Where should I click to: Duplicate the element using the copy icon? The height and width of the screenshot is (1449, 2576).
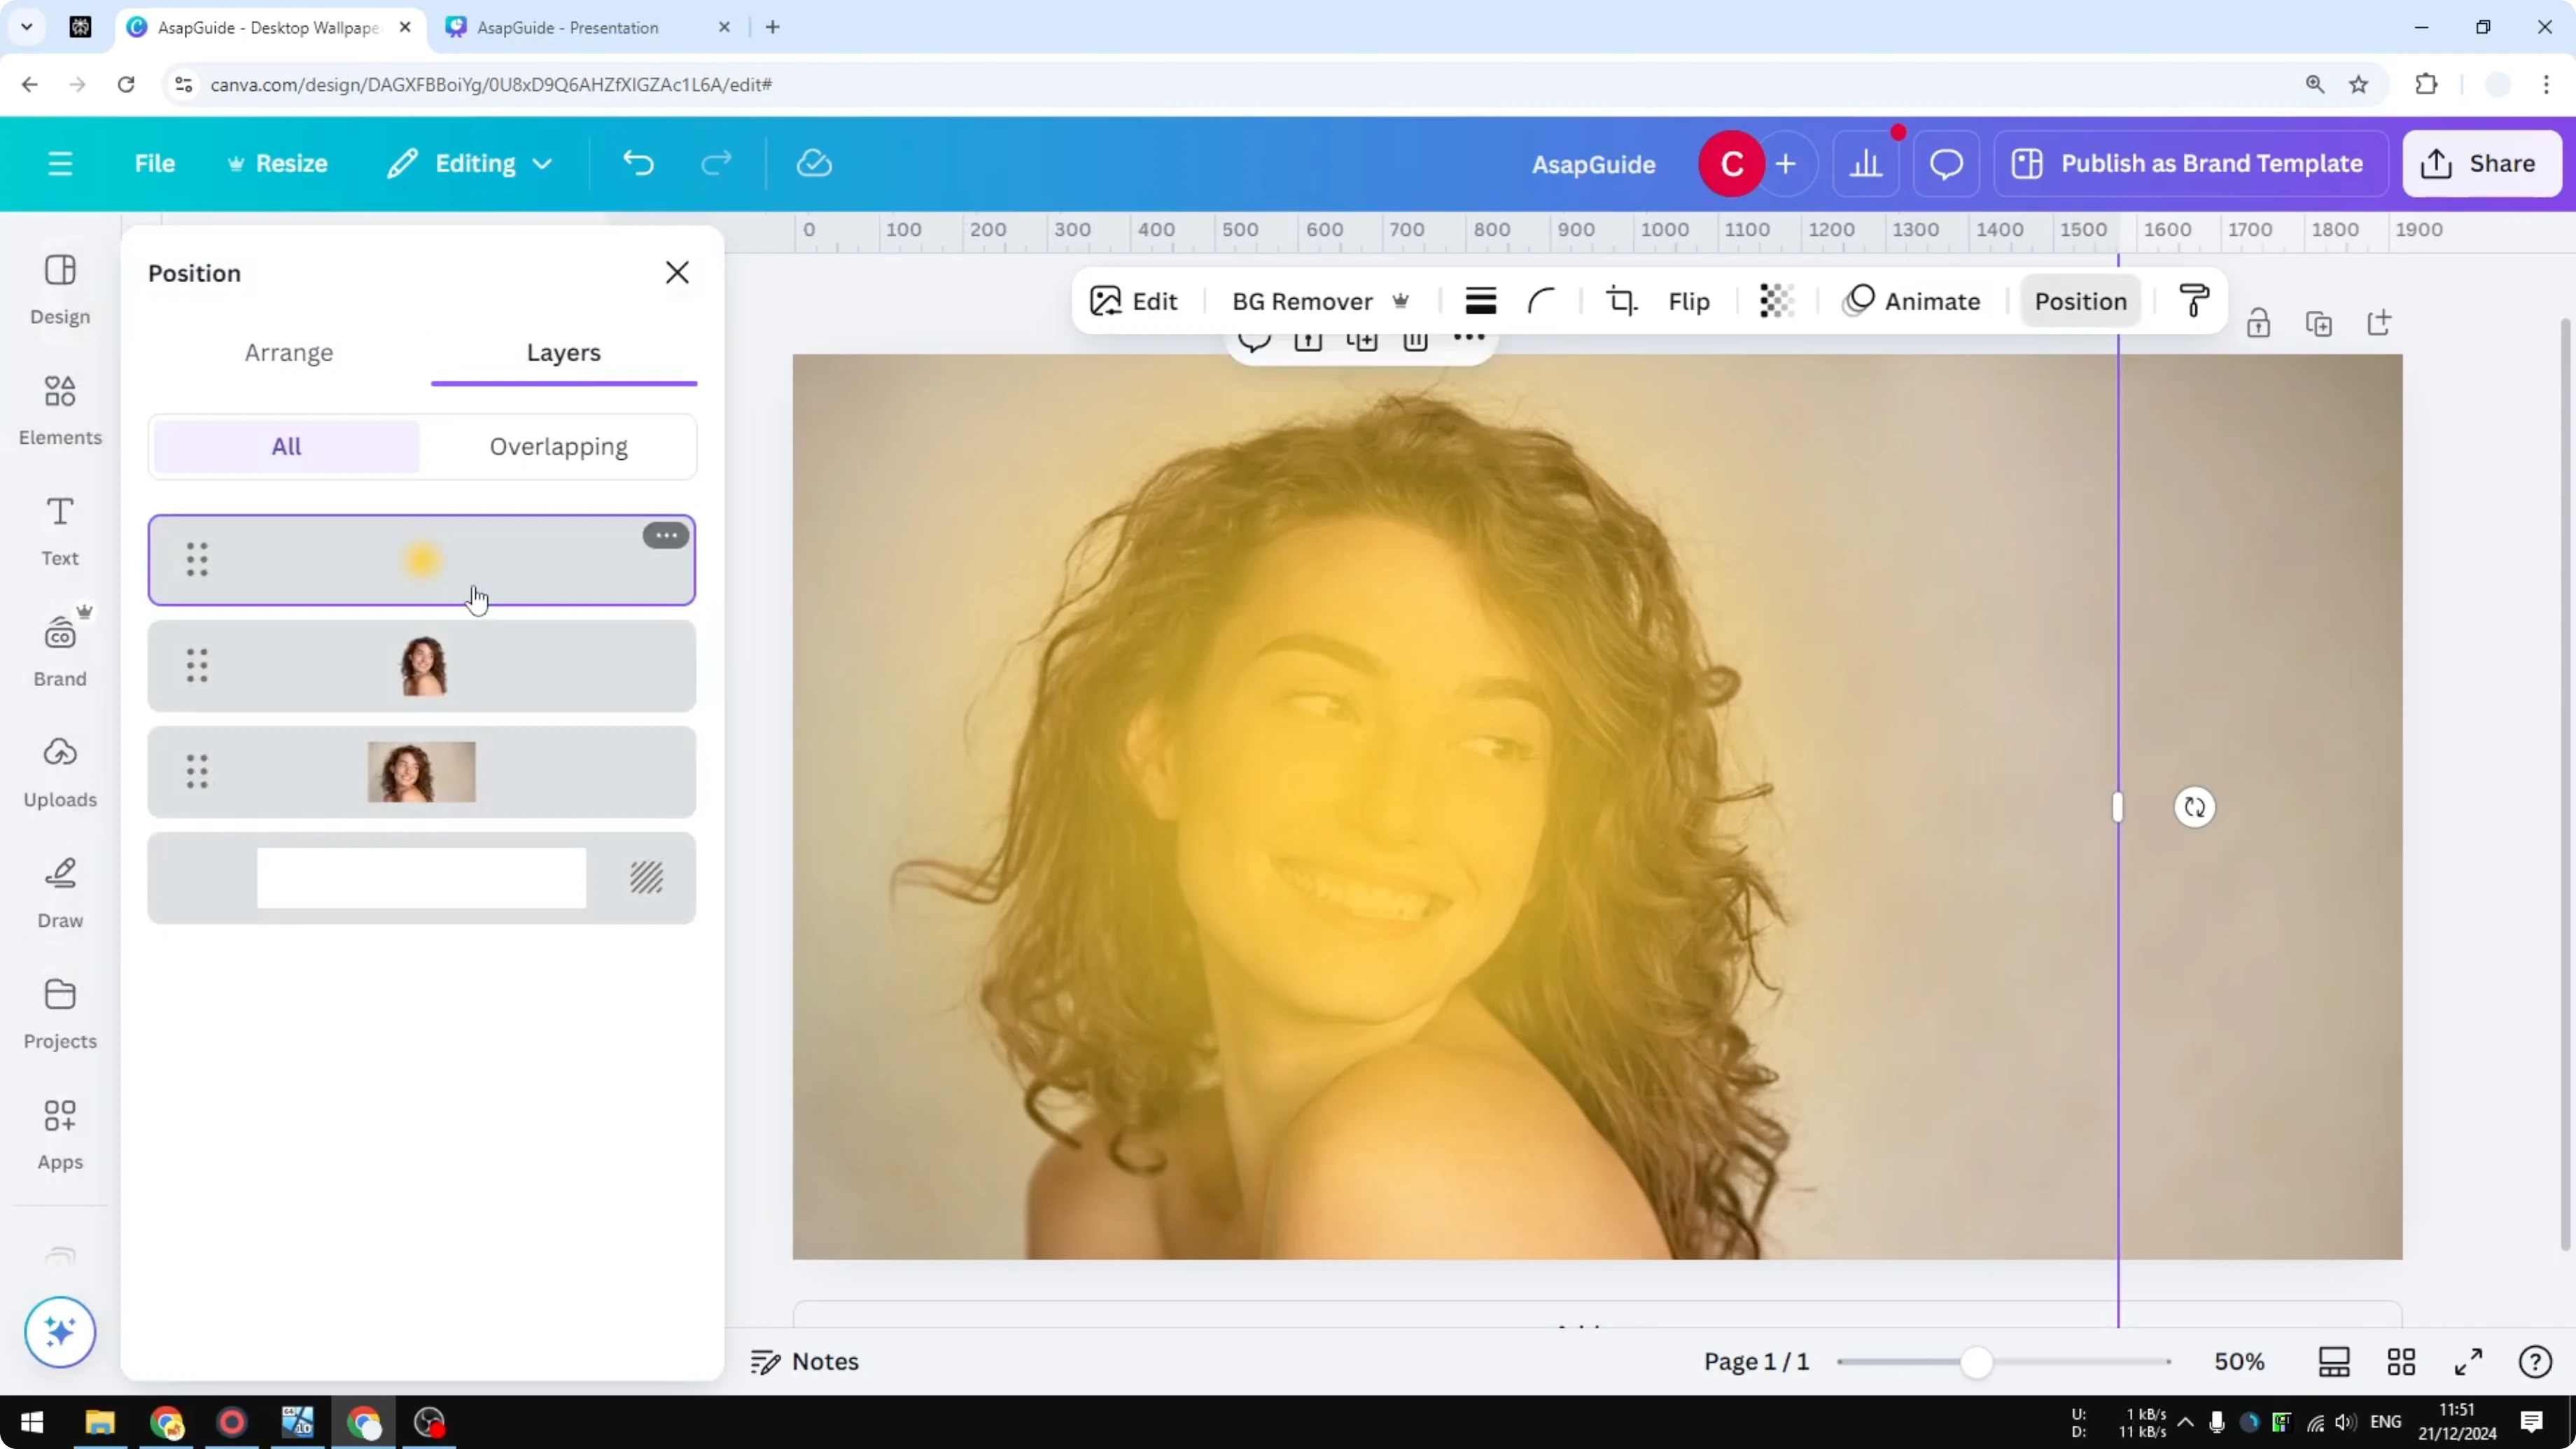point(2319,323)
